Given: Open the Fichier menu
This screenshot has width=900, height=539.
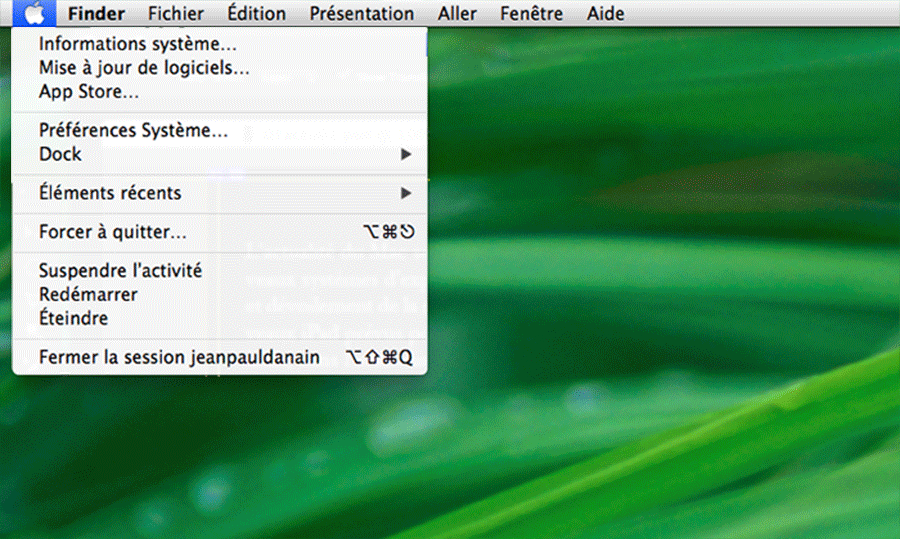Looking at the screenshot, I should (175, 14).
